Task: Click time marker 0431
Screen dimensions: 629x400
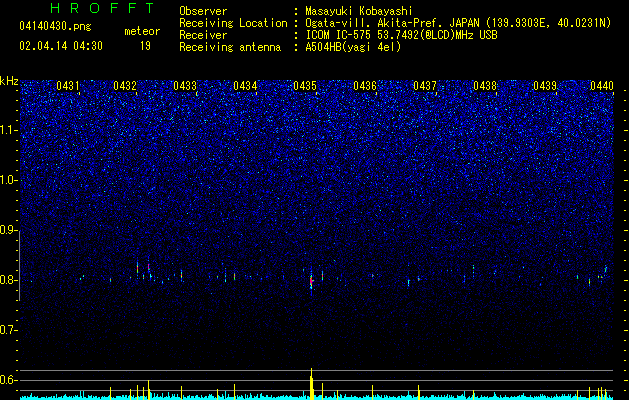Action: 68,86
